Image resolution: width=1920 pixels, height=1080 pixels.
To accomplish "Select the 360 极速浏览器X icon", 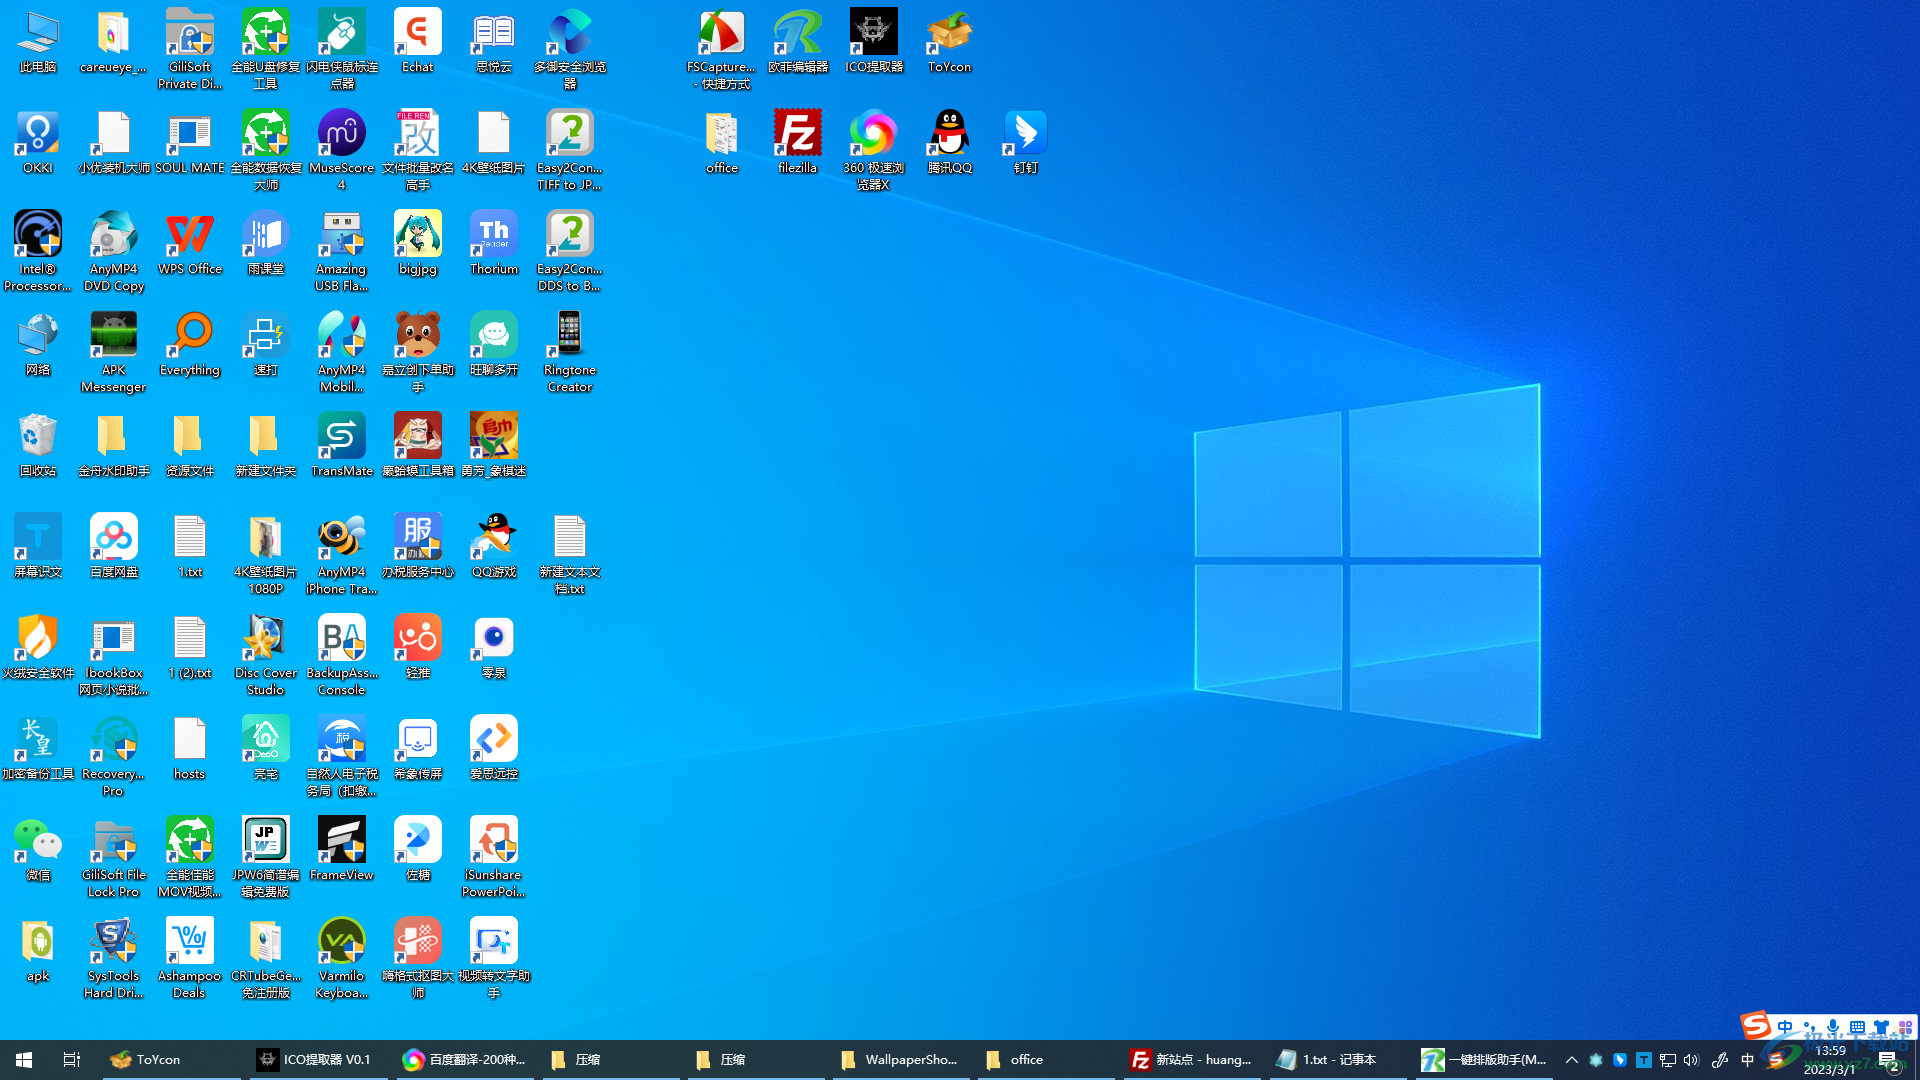I will [873, 149].
